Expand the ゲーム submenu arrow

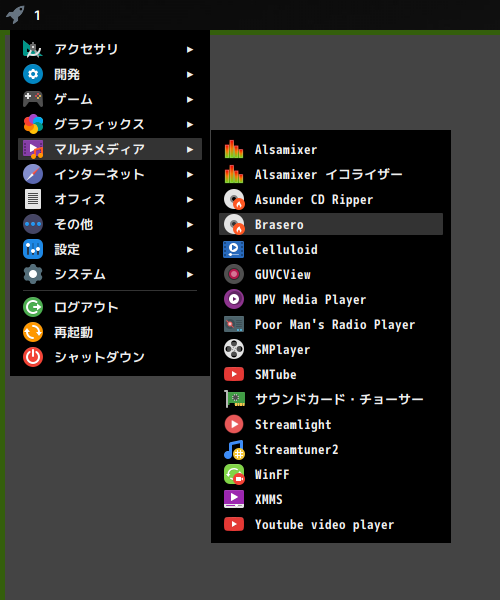coord(190,99)
